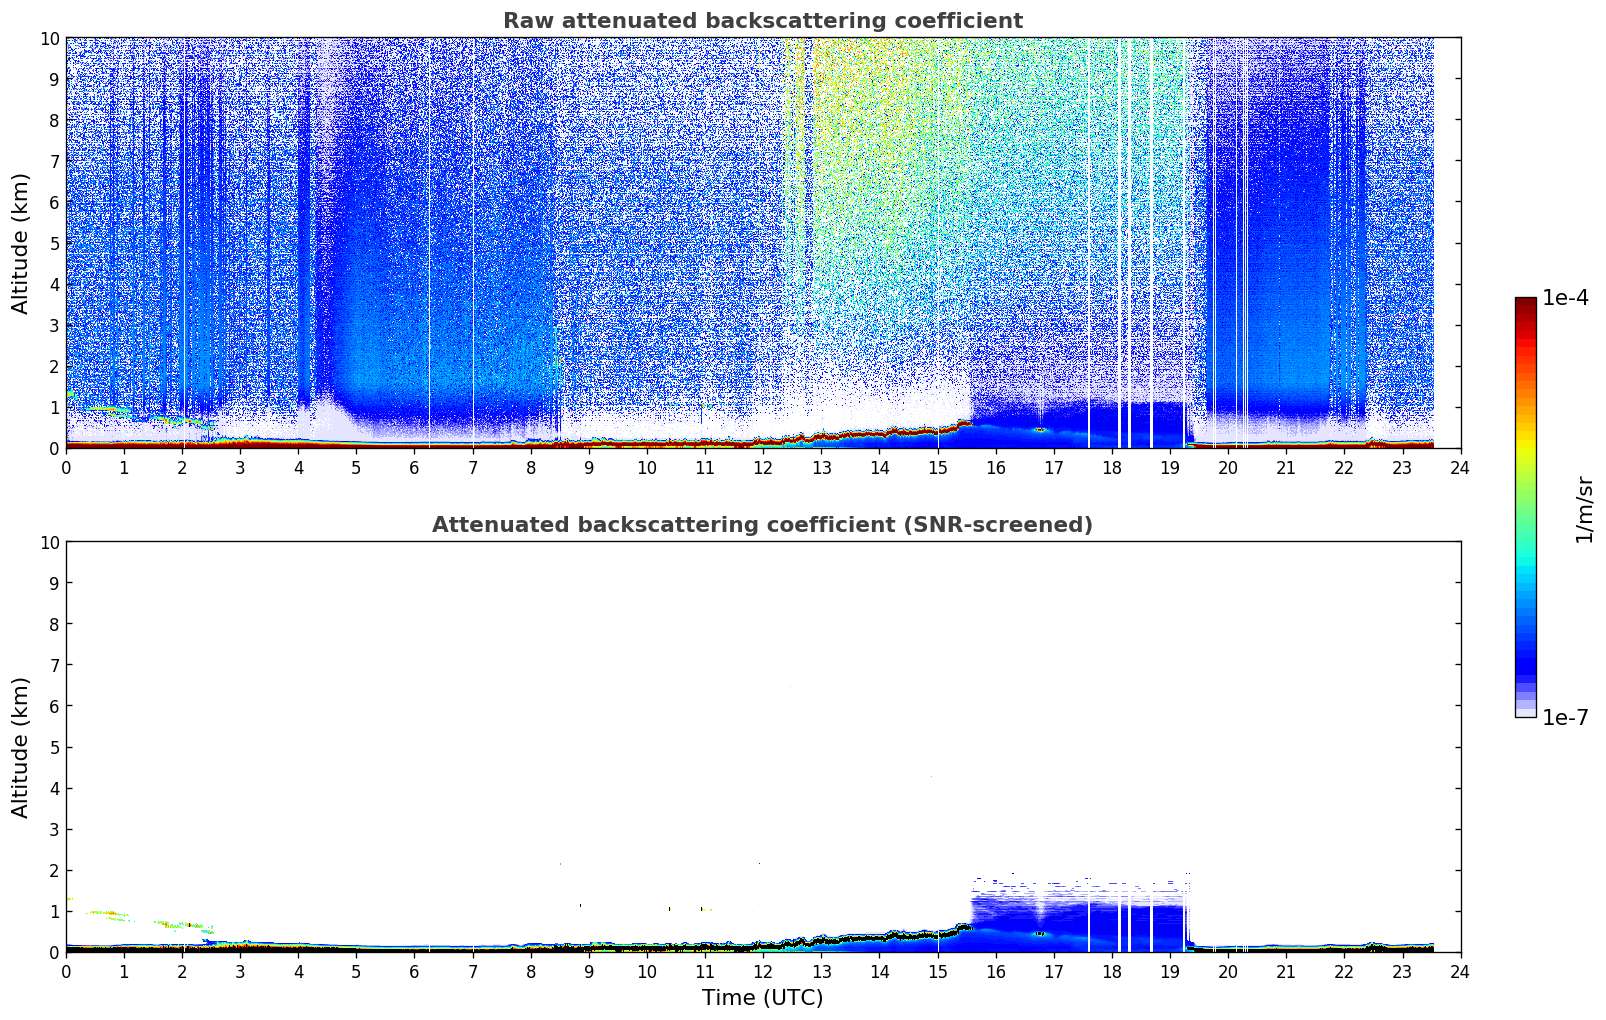Click the '1e-7' colorbar minimum label
This screenshot has width=1606, height=1020.
pos(1565,717)
